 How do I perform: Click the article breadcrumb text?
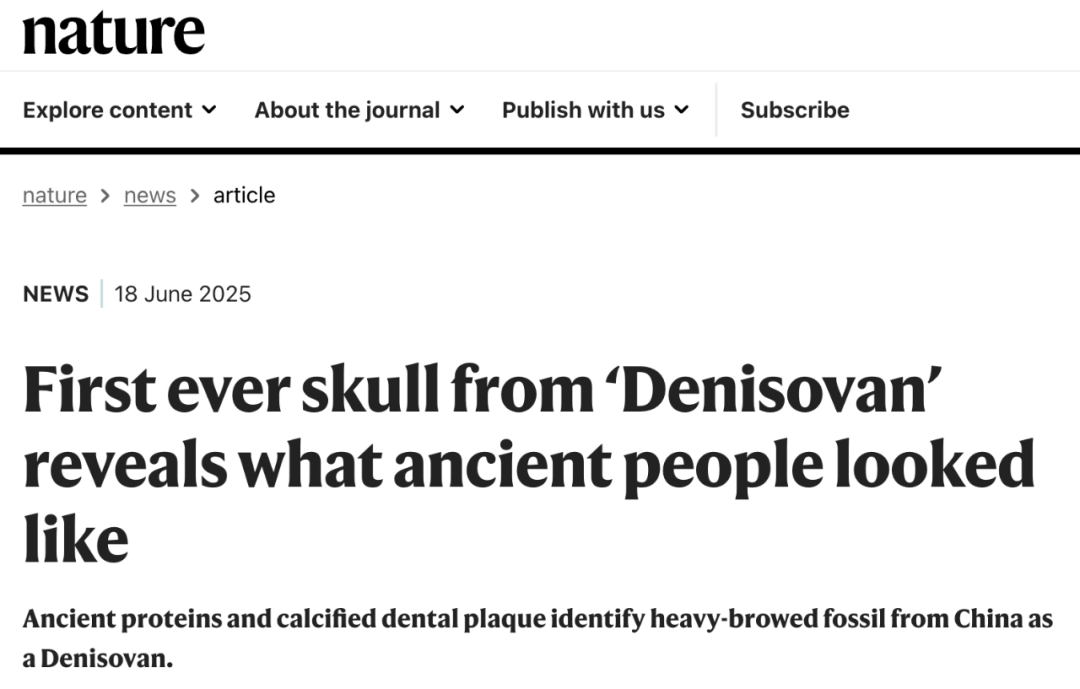[244, 195]
